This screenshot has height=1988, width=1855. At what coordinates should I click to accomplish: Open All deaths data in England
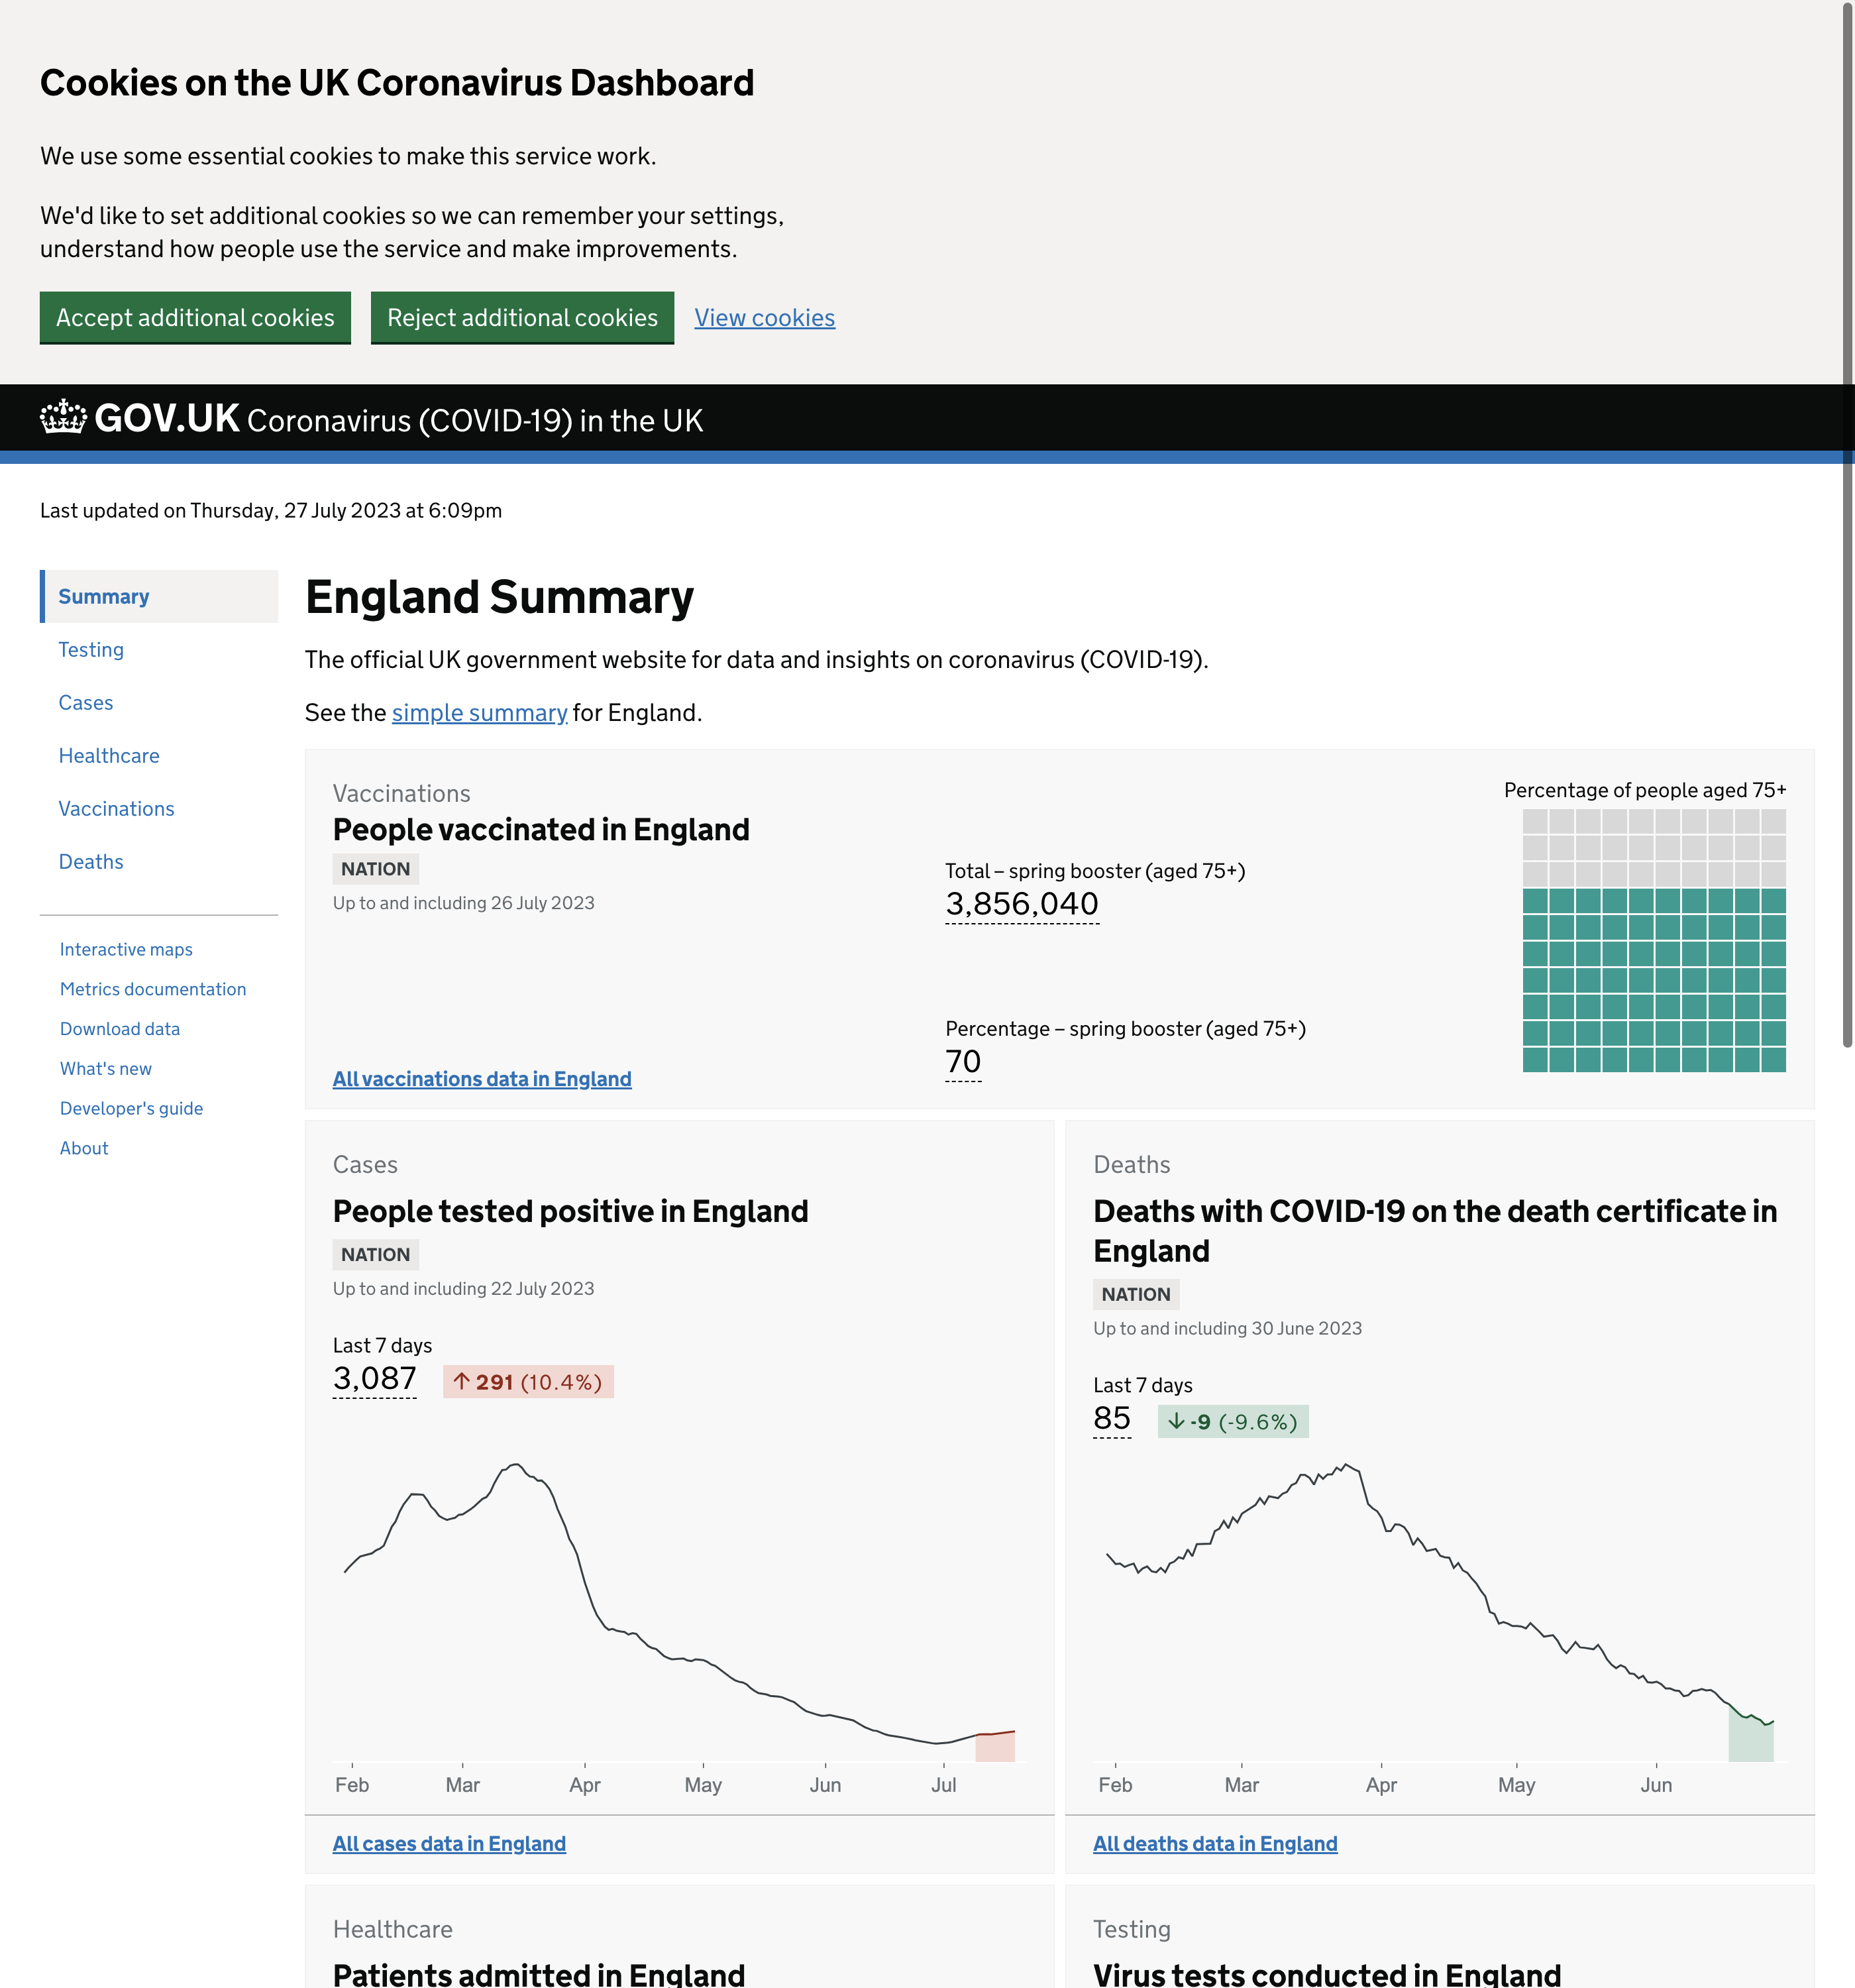coord(1214,1844)
